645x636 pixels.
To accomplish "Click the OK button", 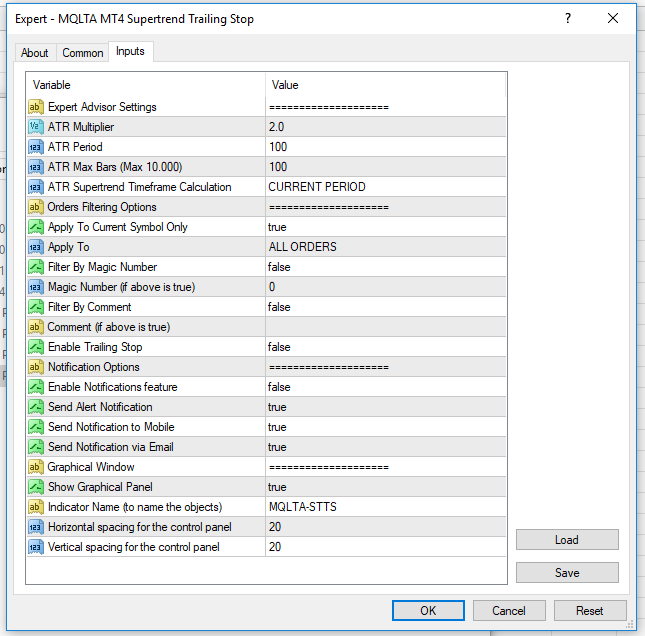I will coord(428,610).
